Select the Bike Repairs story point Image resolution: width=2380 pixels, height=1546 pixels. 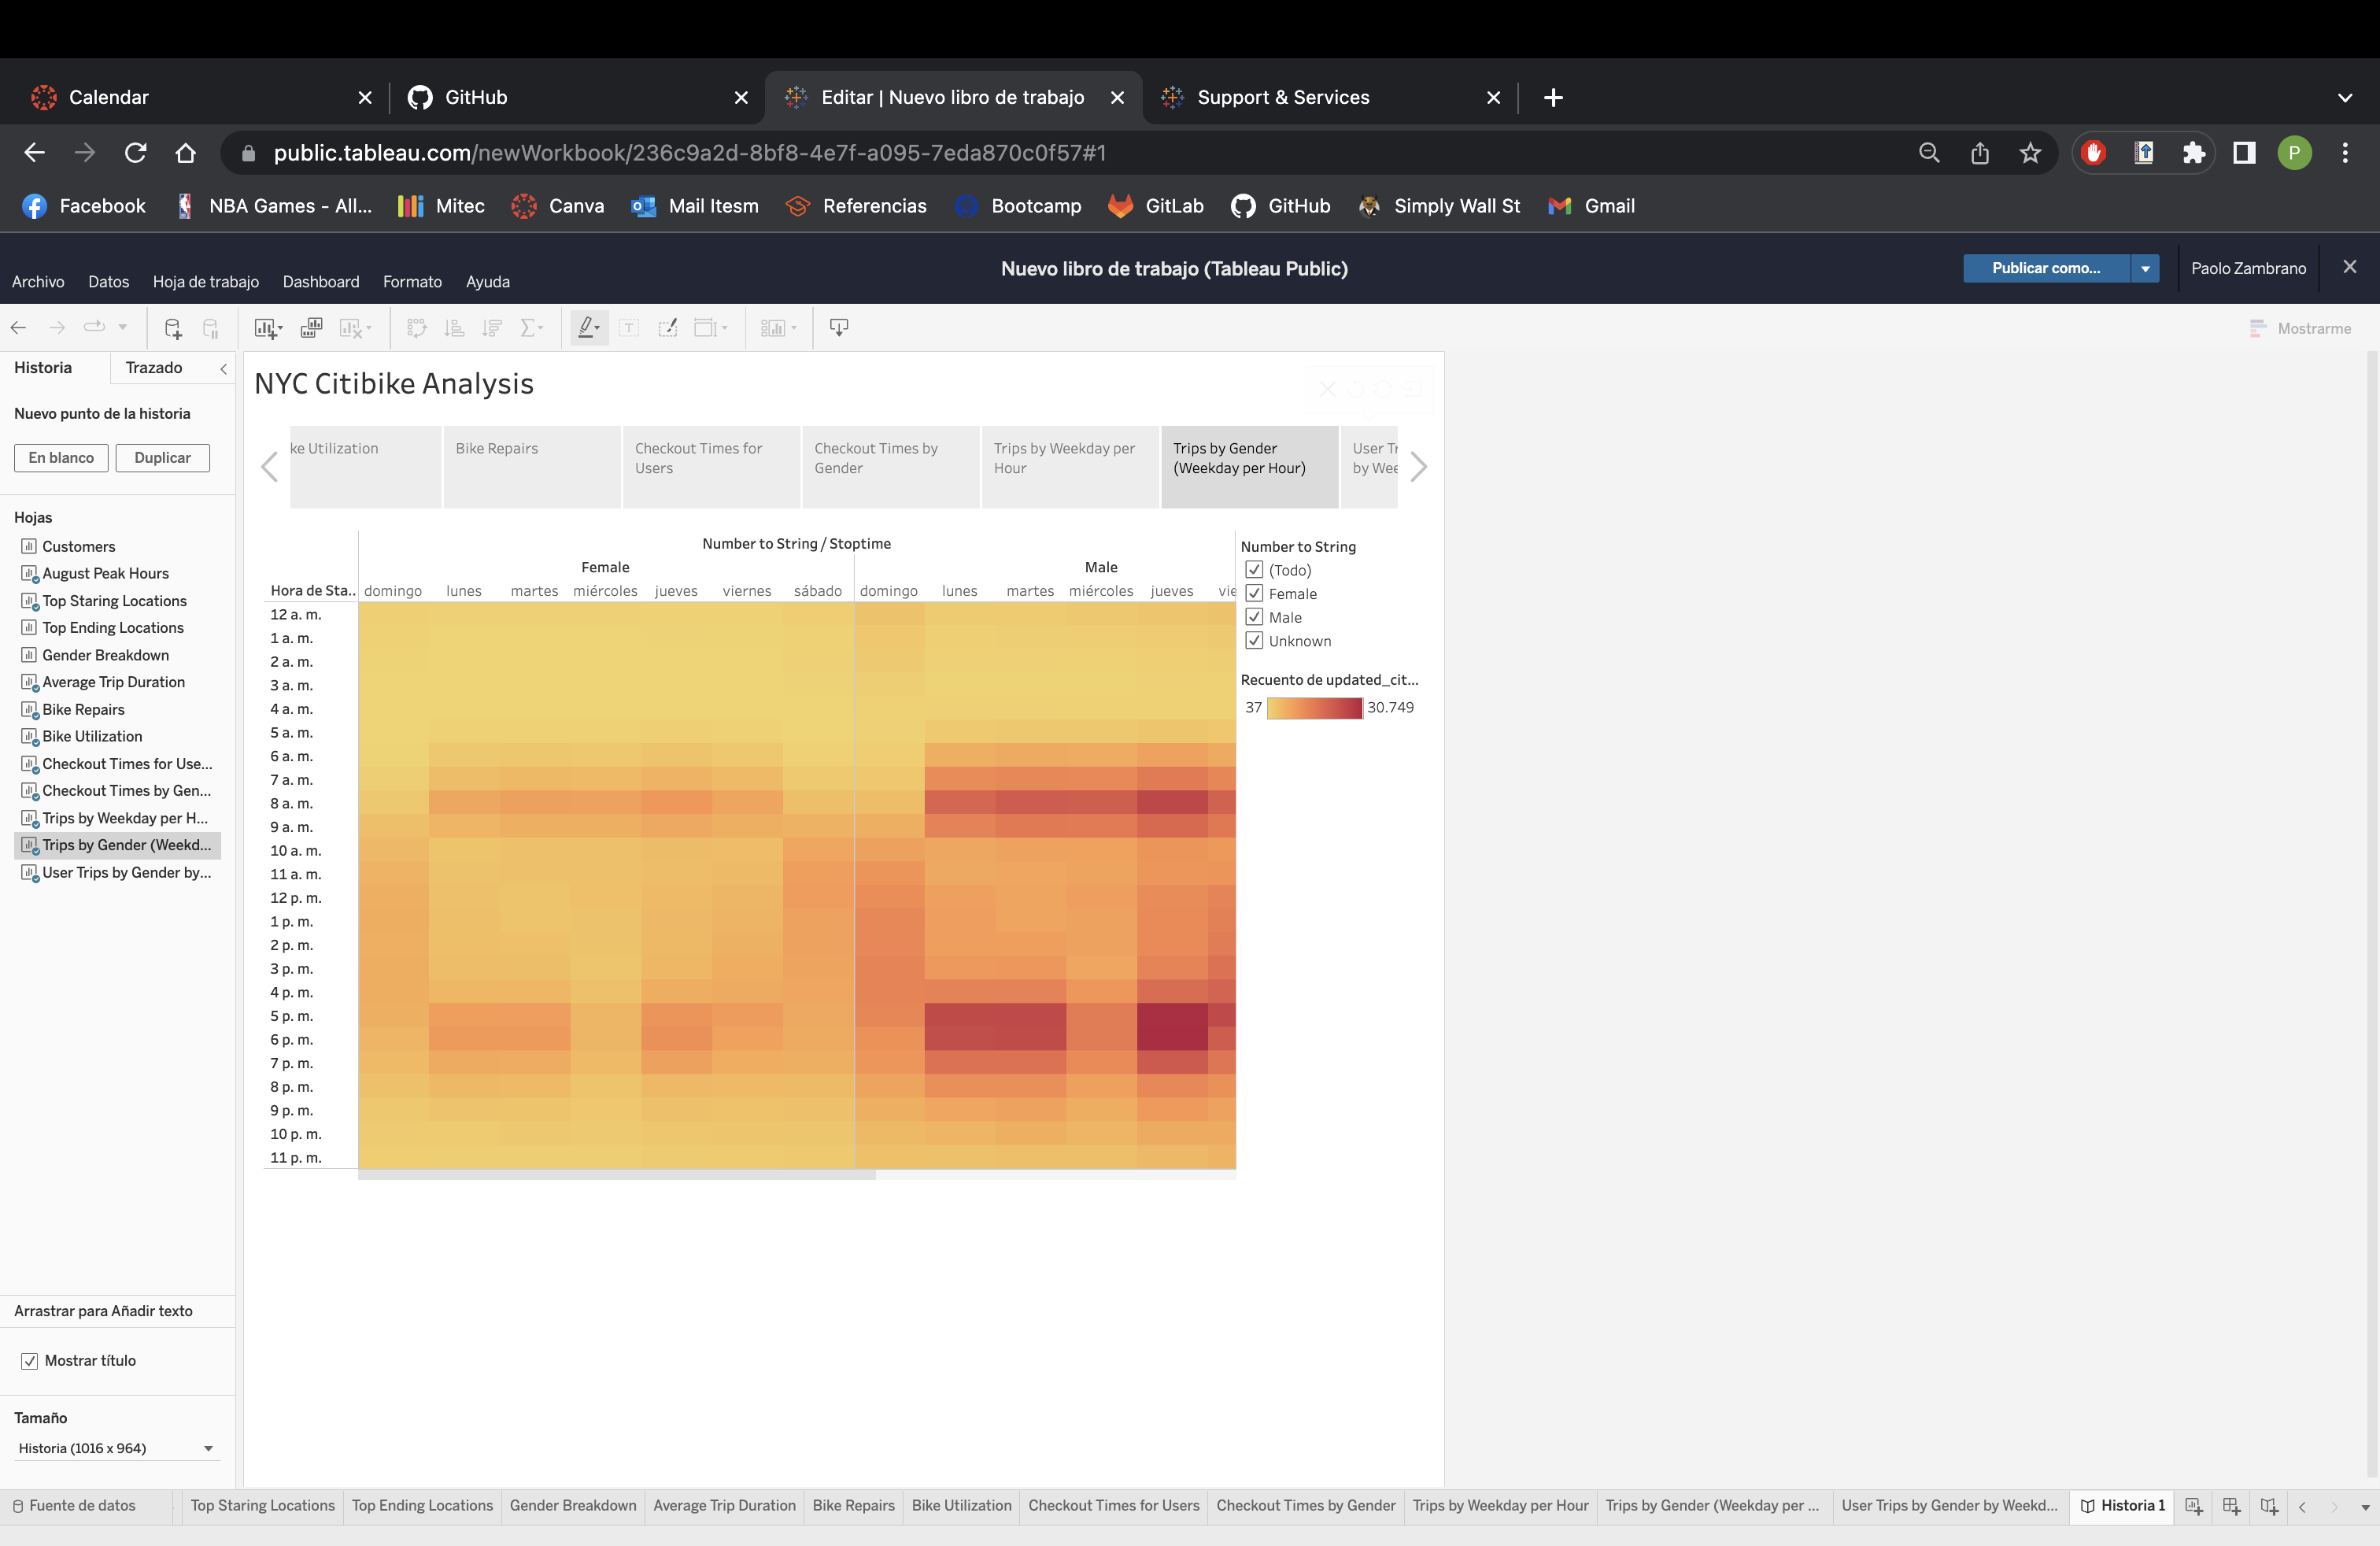[531, 466]
